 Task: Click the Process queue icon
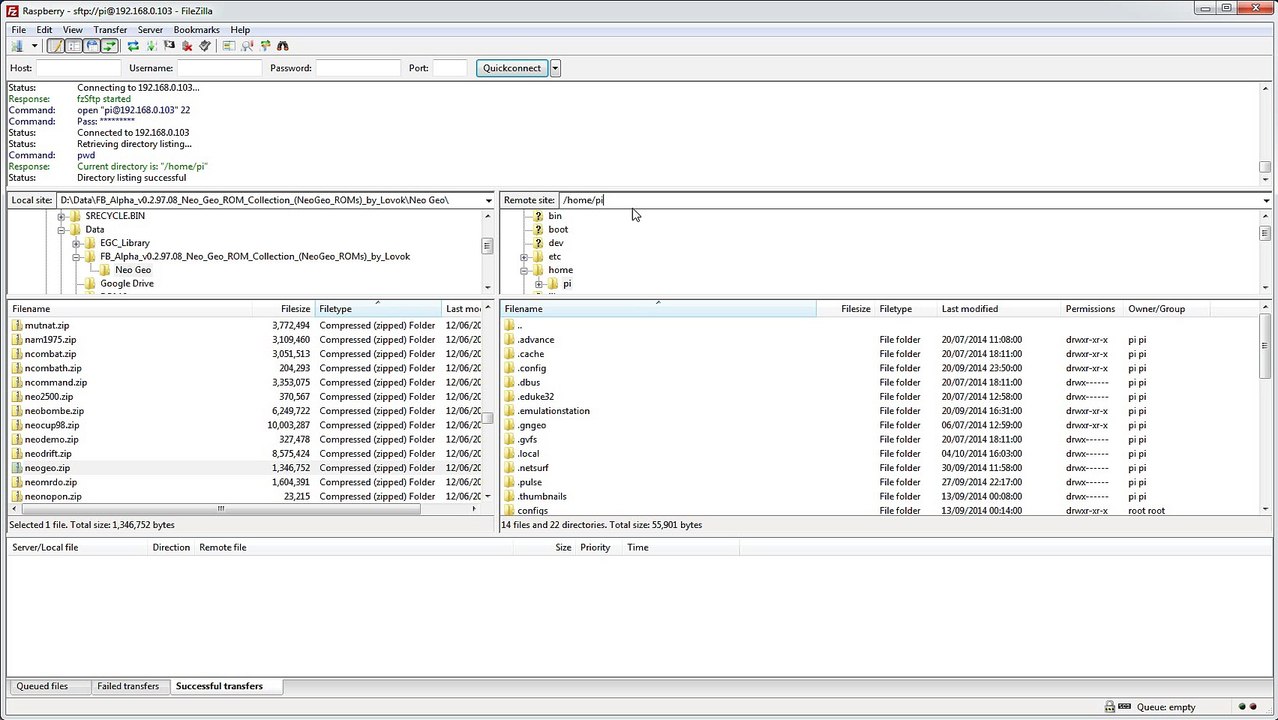[x=151, y=46]
